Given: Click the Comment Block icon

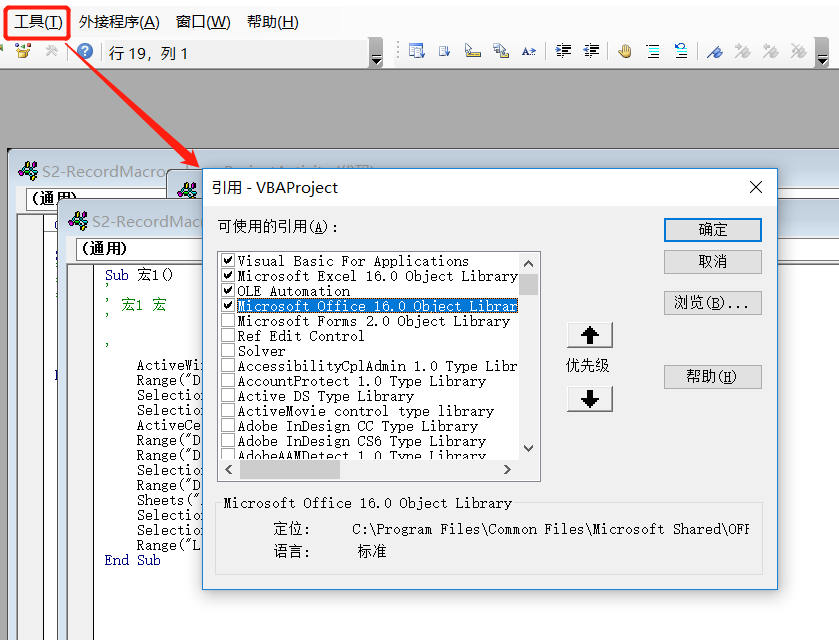Looking at the screenshot, I should pyautogui.click(x=653, y=51).
